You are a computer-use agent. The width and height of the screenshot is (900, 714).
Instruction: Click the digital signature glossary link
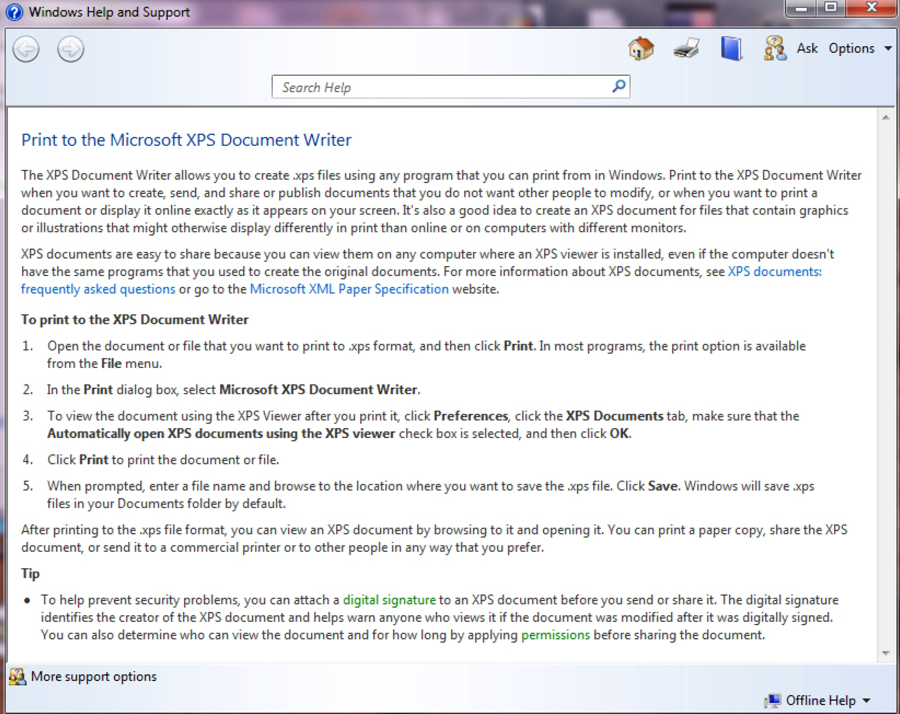point(389,600)
